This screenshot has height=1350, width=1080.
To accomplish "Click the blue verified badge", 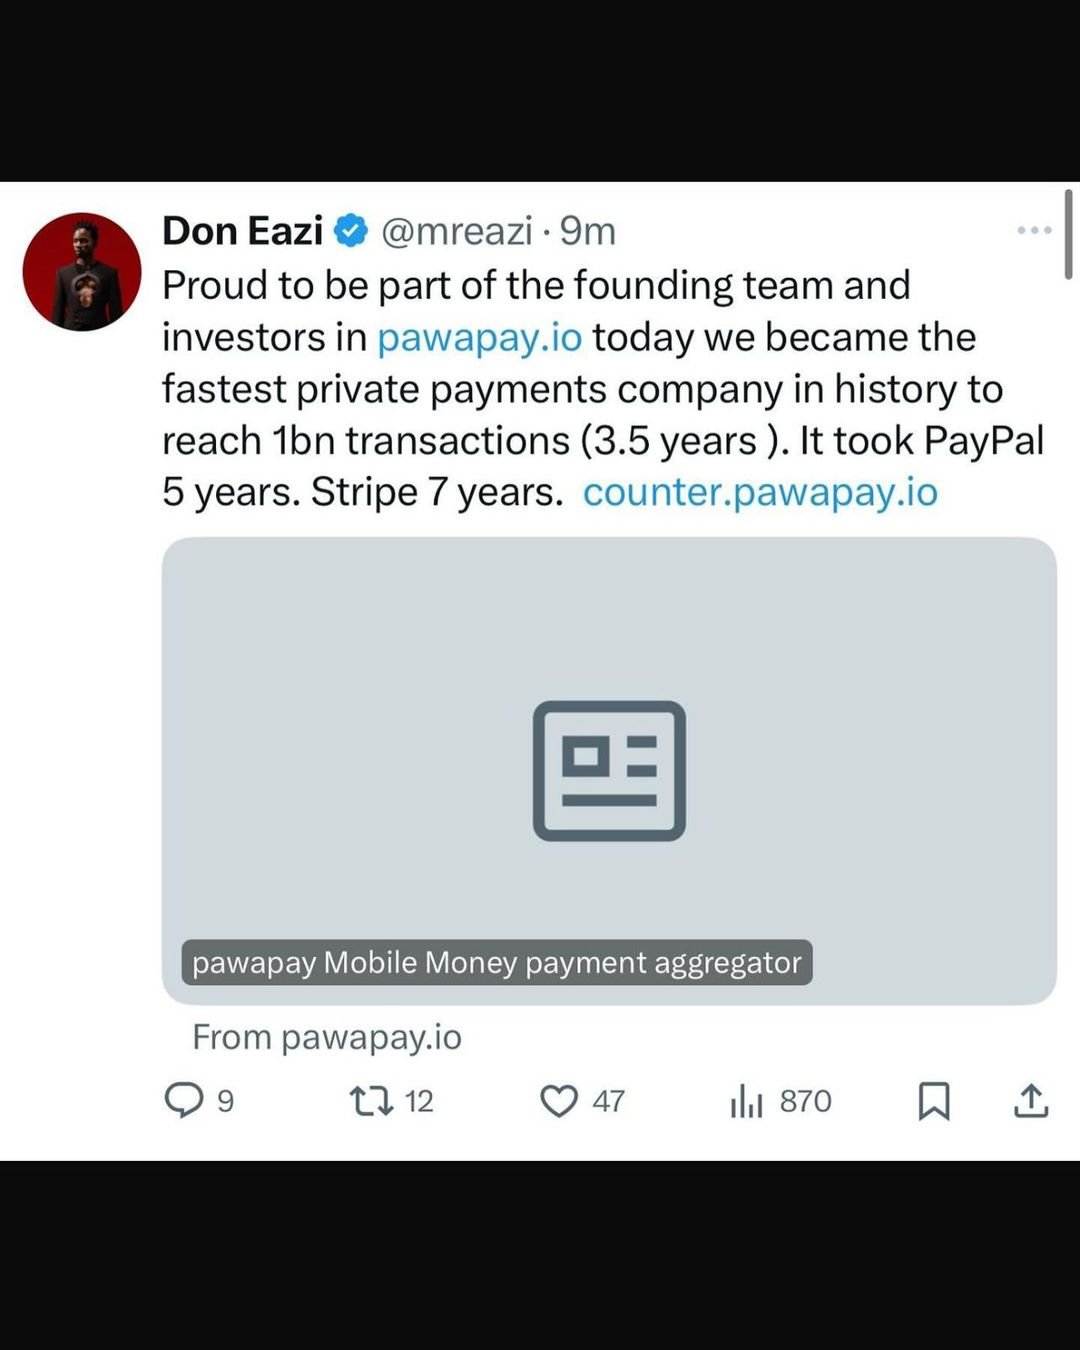I will point(351,231).
